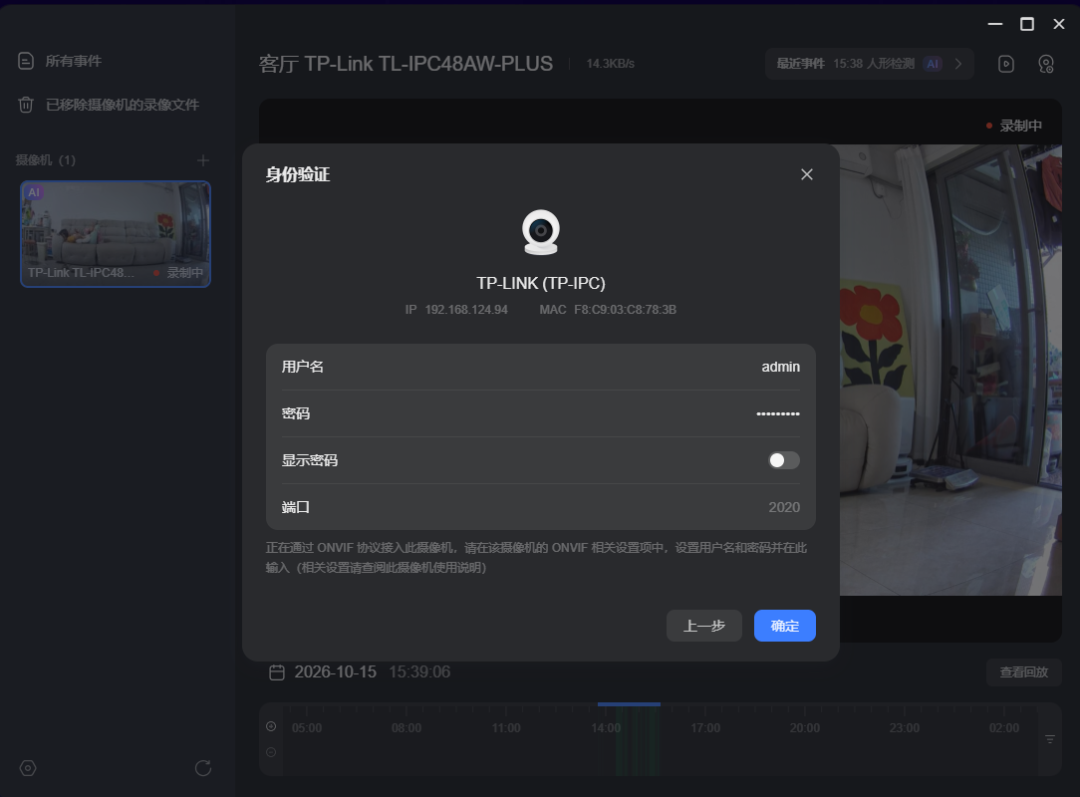
Task: Click the 确定 button
Action: click(785, 625)
